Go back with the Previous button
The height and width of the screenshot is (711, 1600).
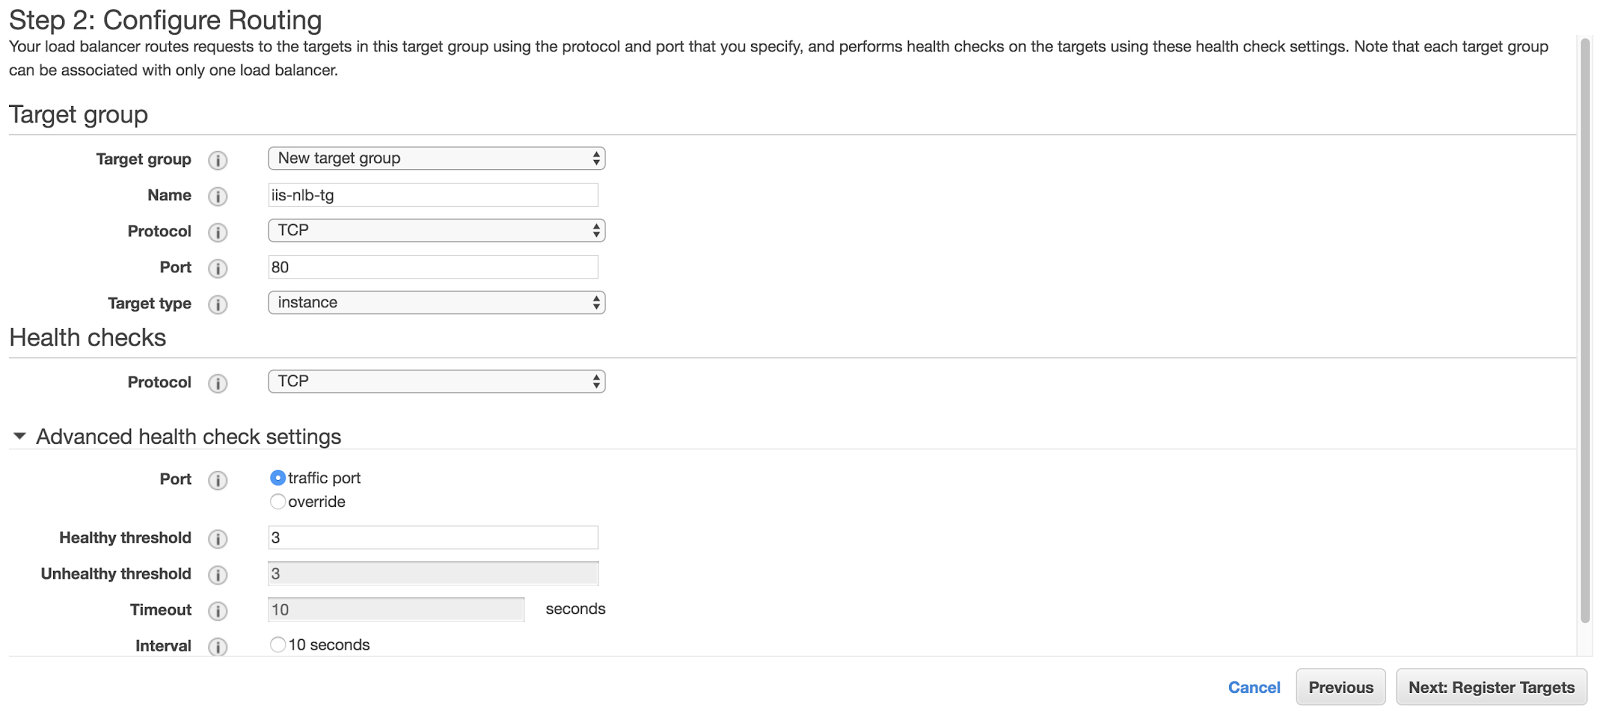1340,687
